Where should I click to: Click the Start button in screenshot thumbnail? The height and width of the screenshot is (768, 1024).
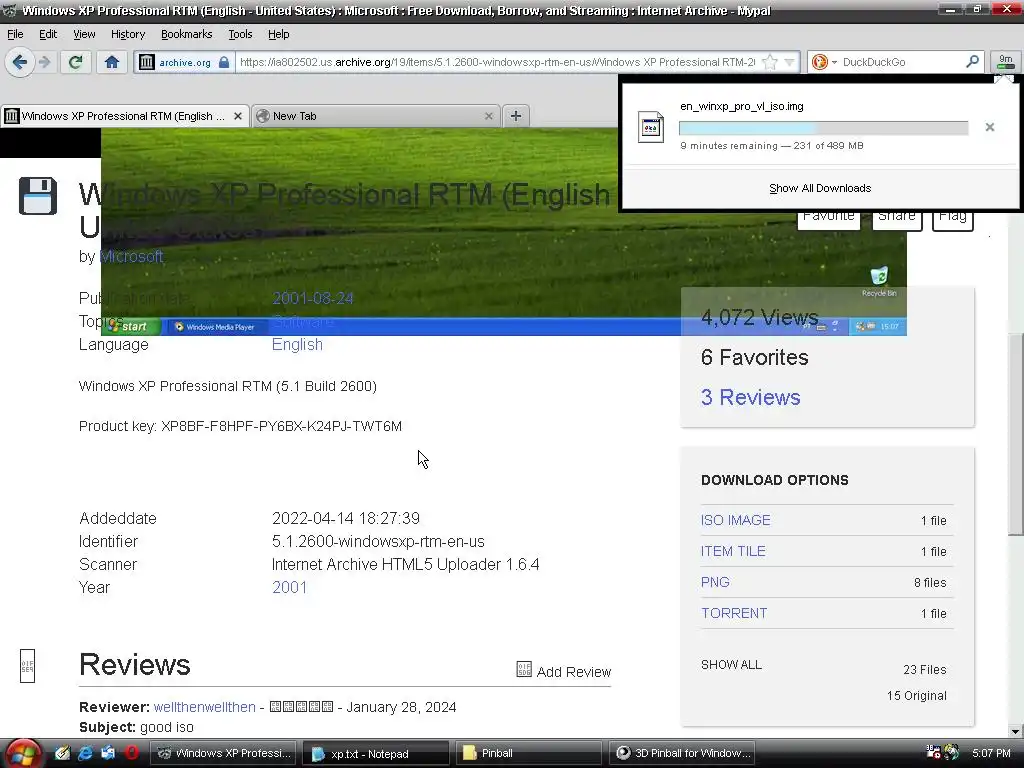click(130, 327)
